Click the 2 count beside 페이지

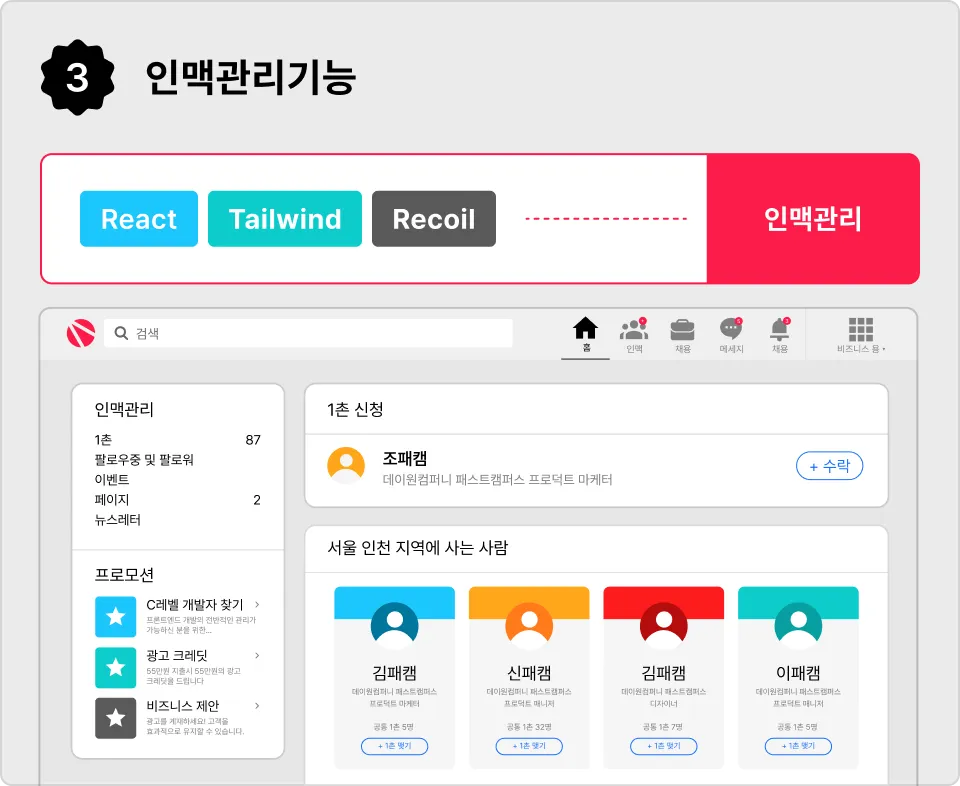click(257, 500)
